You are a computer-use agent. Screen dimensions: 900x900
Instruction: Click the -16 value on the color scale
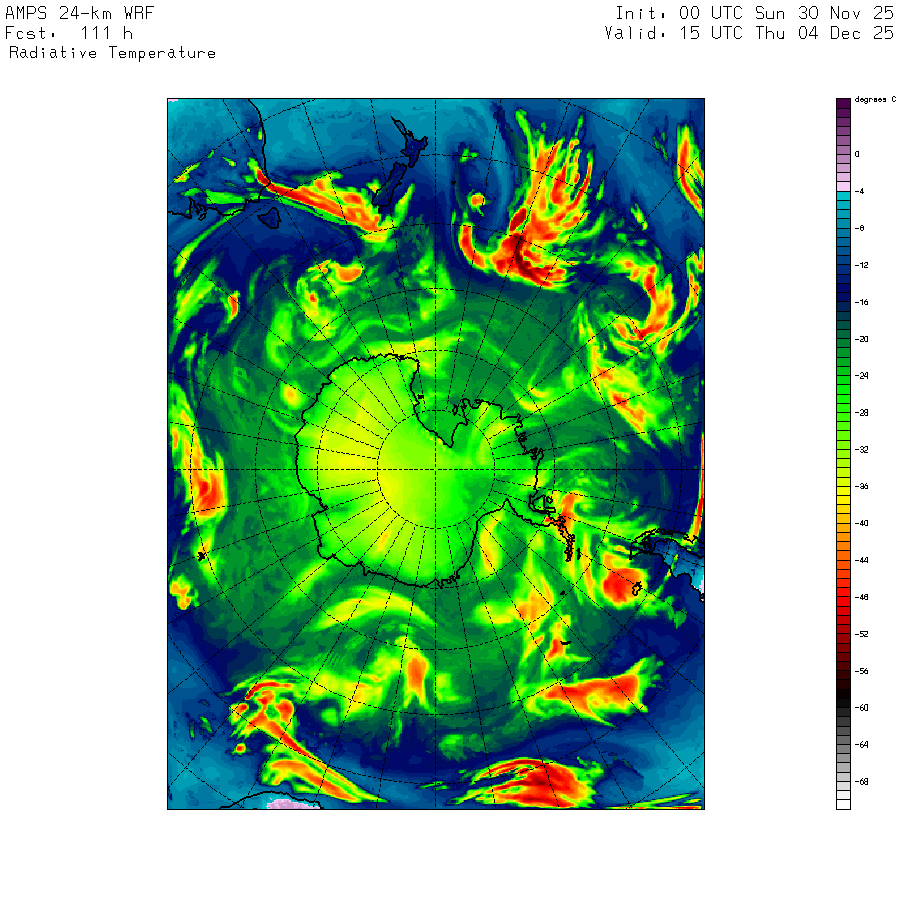(x=862, y=302)
